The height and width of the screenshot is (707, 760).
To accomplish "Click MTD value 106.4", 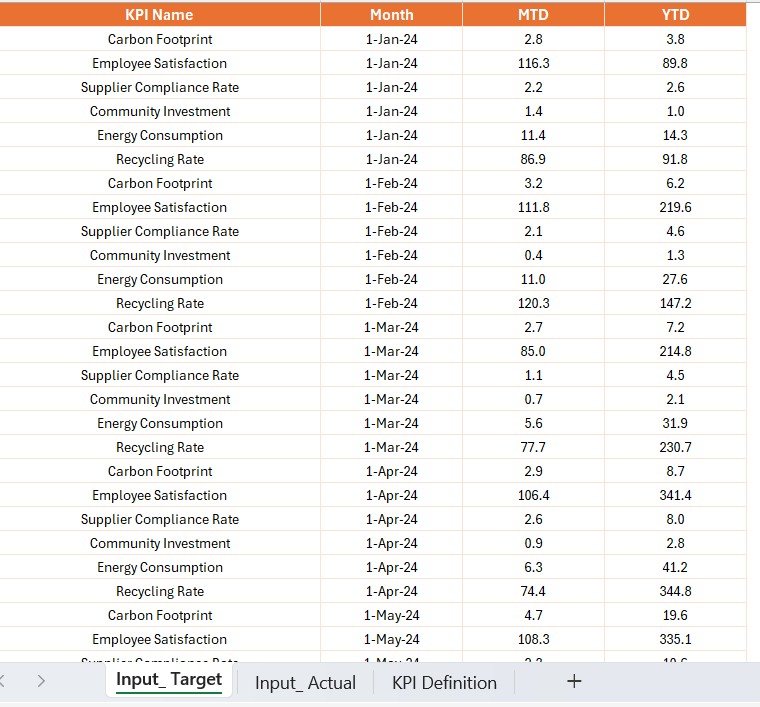I will point(533,495).
